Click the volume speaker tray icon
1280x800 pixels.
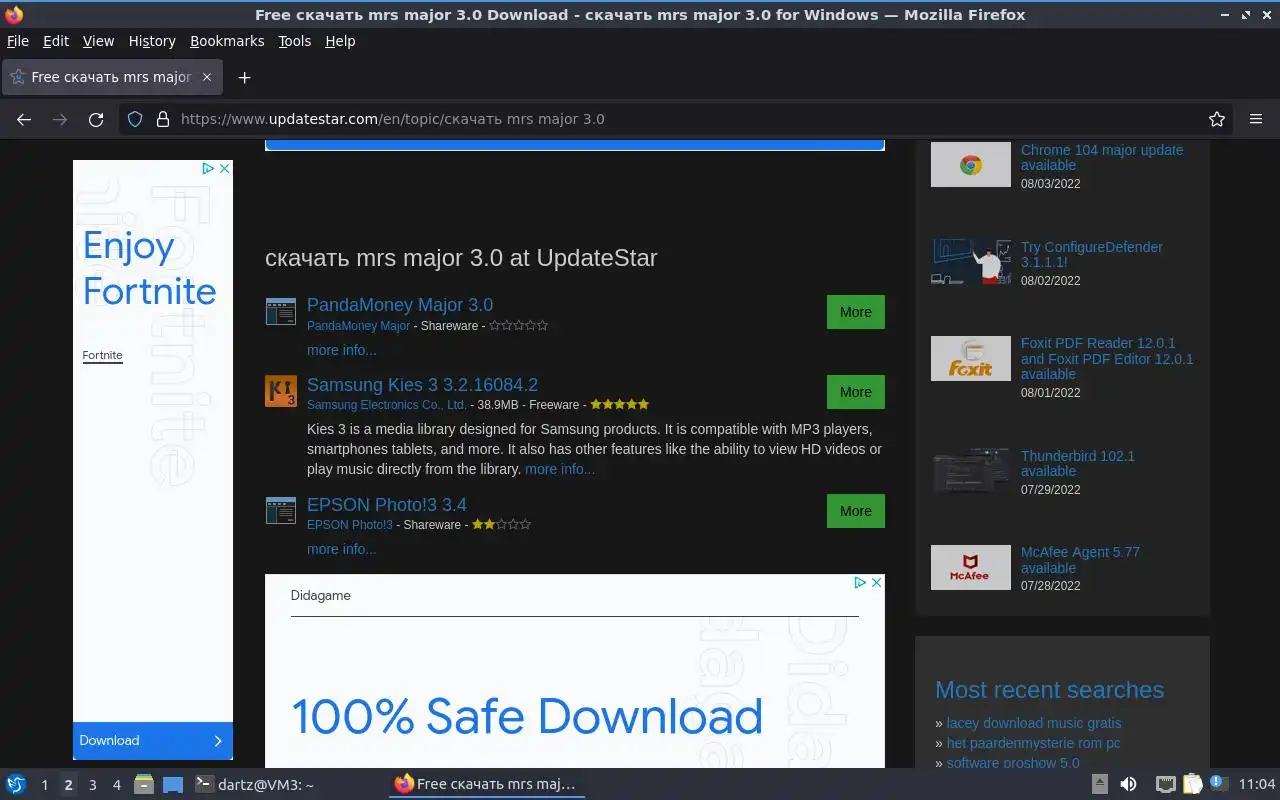point(1128,784)
